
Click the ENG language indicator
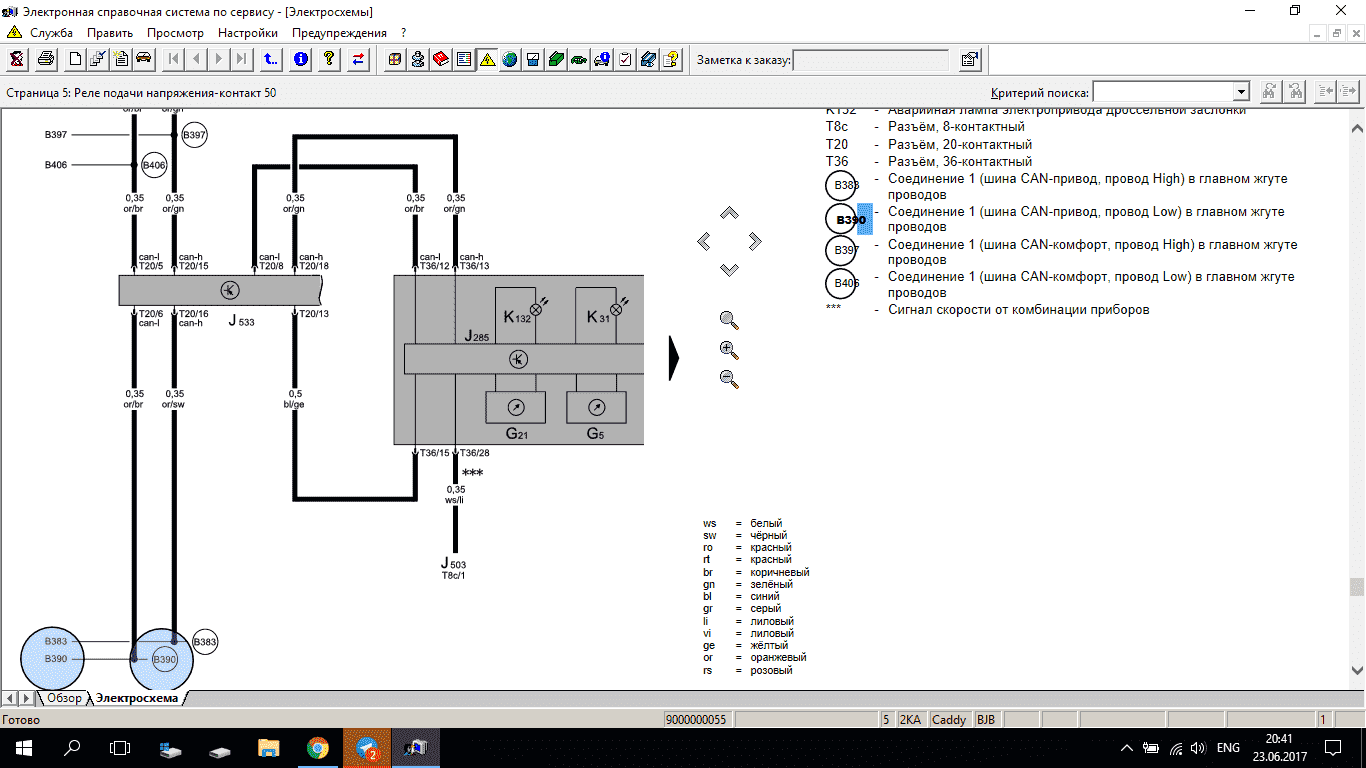(x=1228, y=747)
